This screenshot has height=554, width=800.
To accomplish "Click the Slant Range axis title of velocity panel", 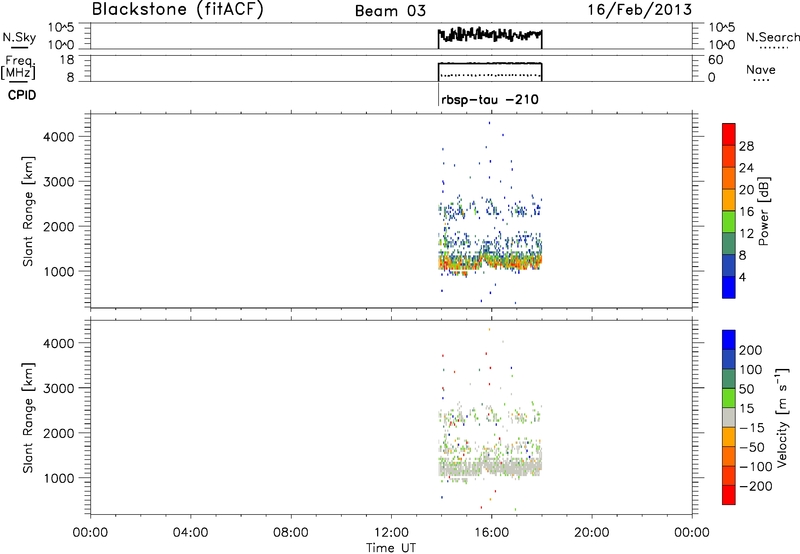I will (x=28, y=418).
